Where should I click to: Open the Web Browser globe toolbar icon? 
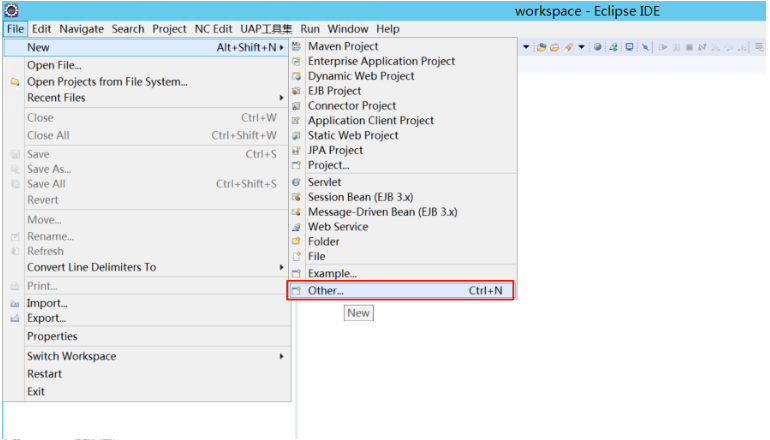click(x=598, y=47)
